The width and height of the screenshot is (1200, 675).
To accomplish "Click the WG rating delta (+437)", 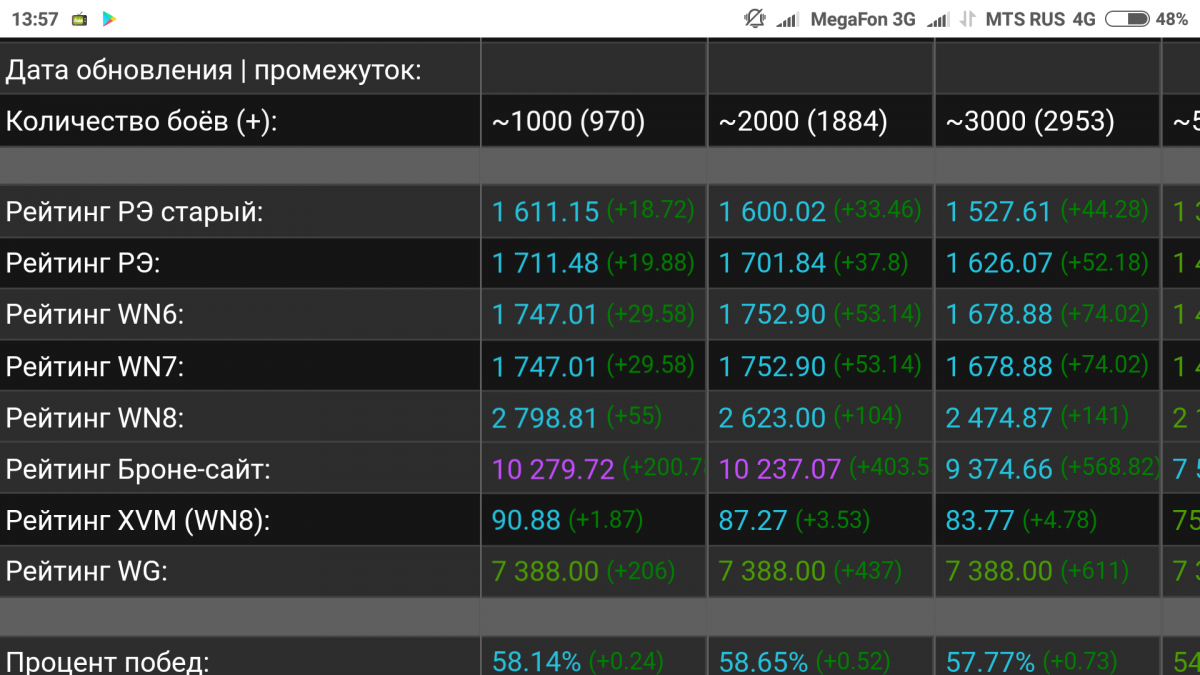I will [868, 572].
